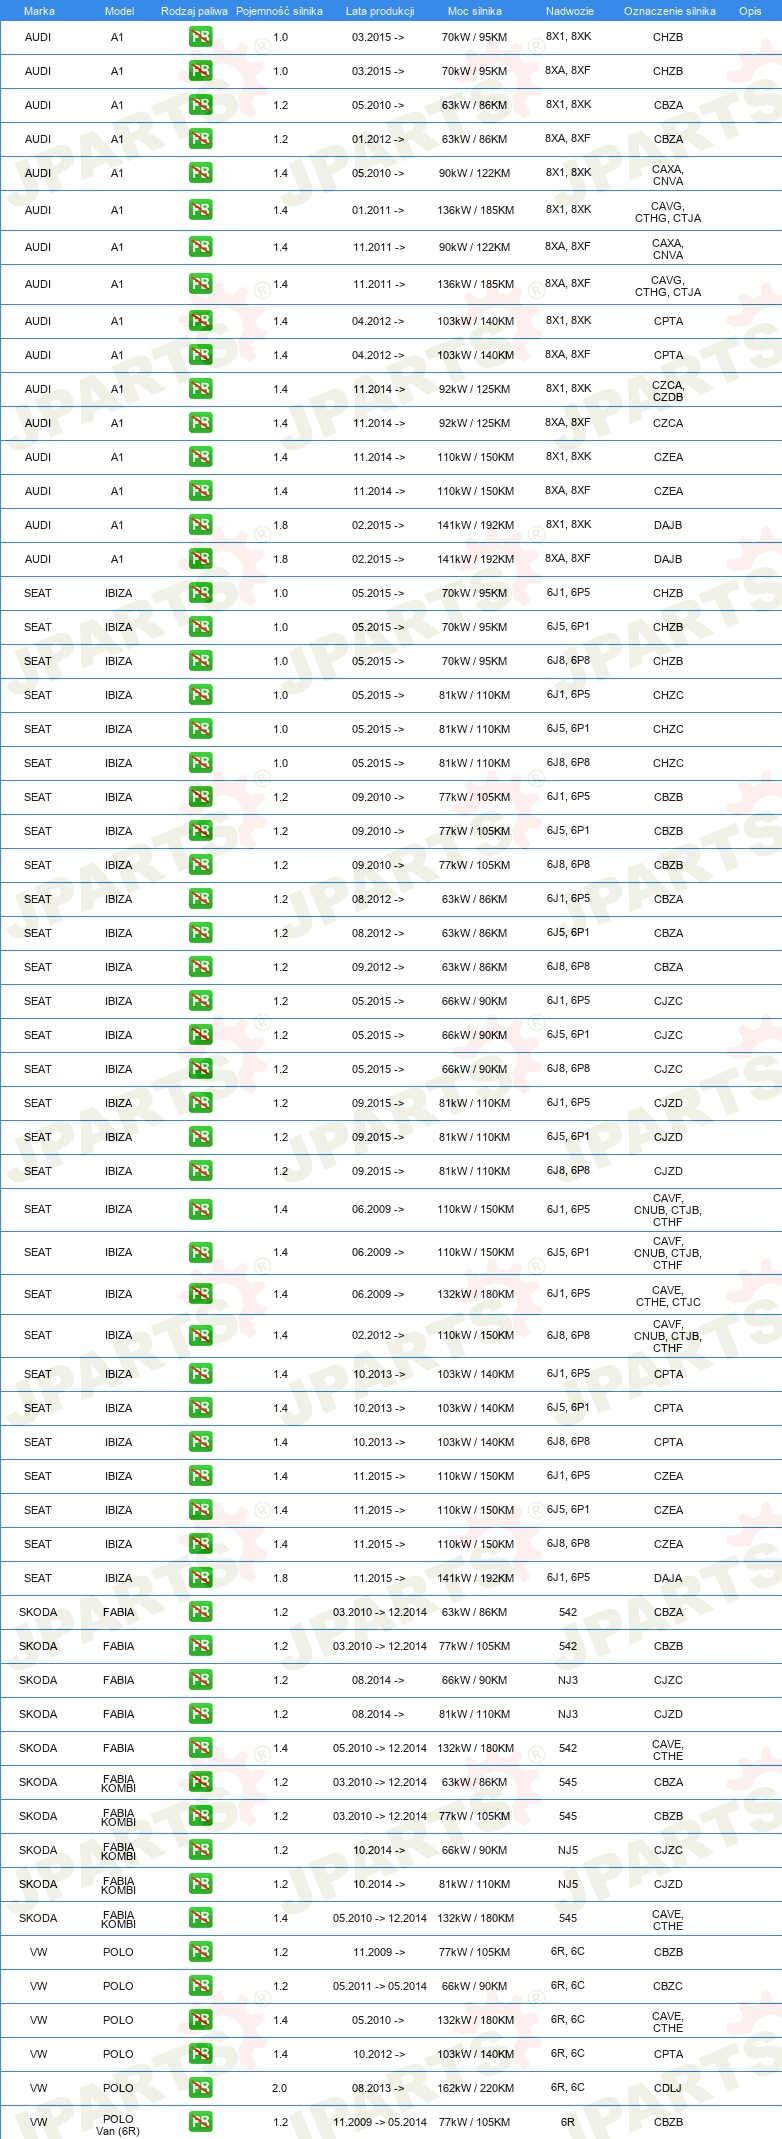The image size is (782, 2139).
Task: Click fuel icon in FABIA KOMBI NJ5 CJZD row
Action: point(200,1884)
